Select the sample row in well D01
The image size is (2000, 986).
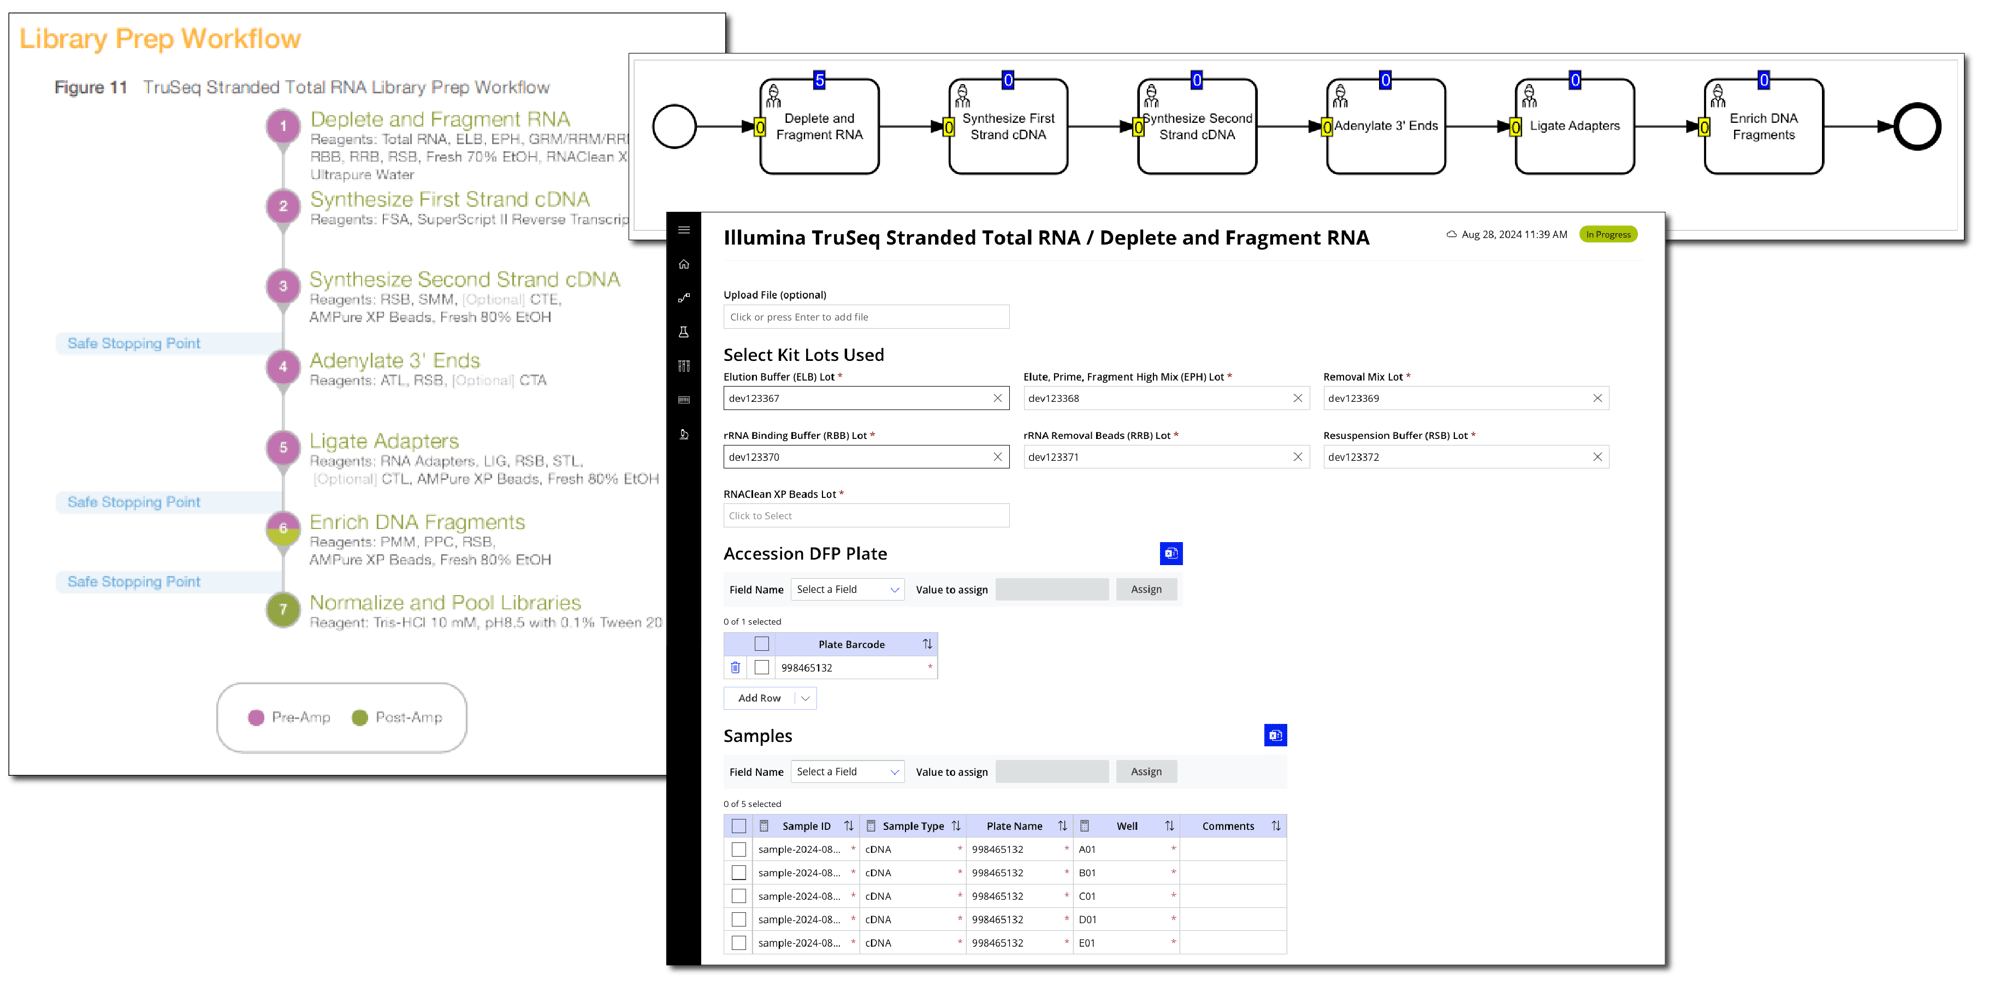tap(739, 919)
